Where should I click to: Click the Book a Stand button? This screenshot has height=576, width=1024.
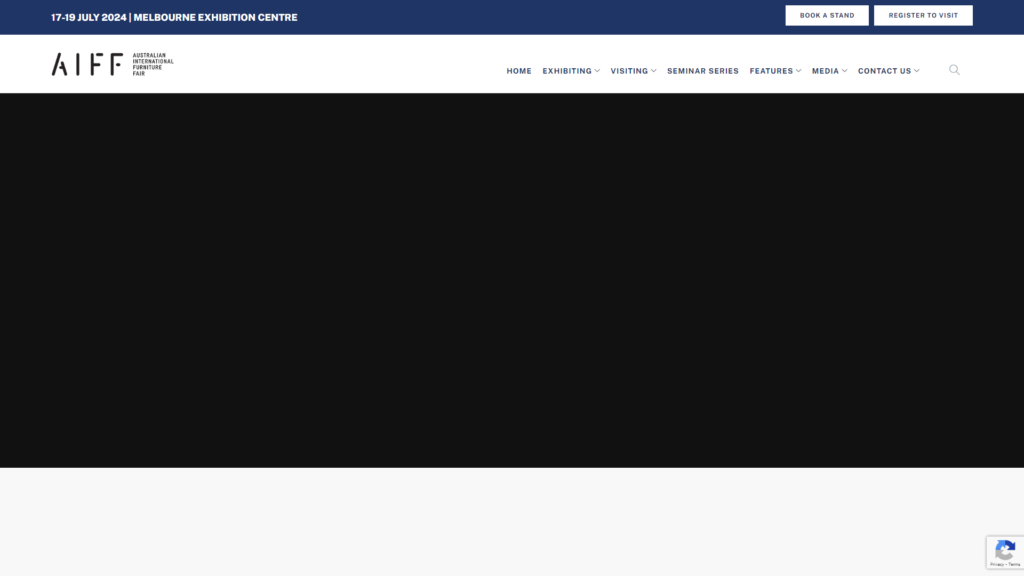(x=827, y=16)
